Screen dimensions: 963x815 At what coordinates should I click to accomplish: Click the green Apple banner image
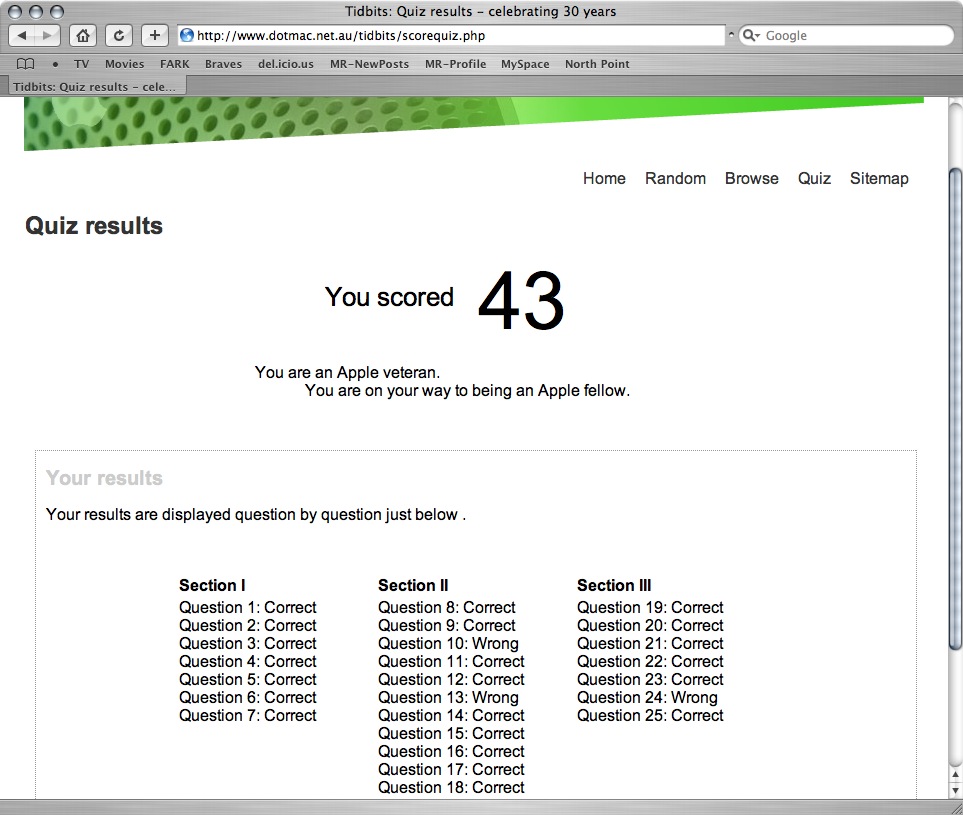coord(474,123)
